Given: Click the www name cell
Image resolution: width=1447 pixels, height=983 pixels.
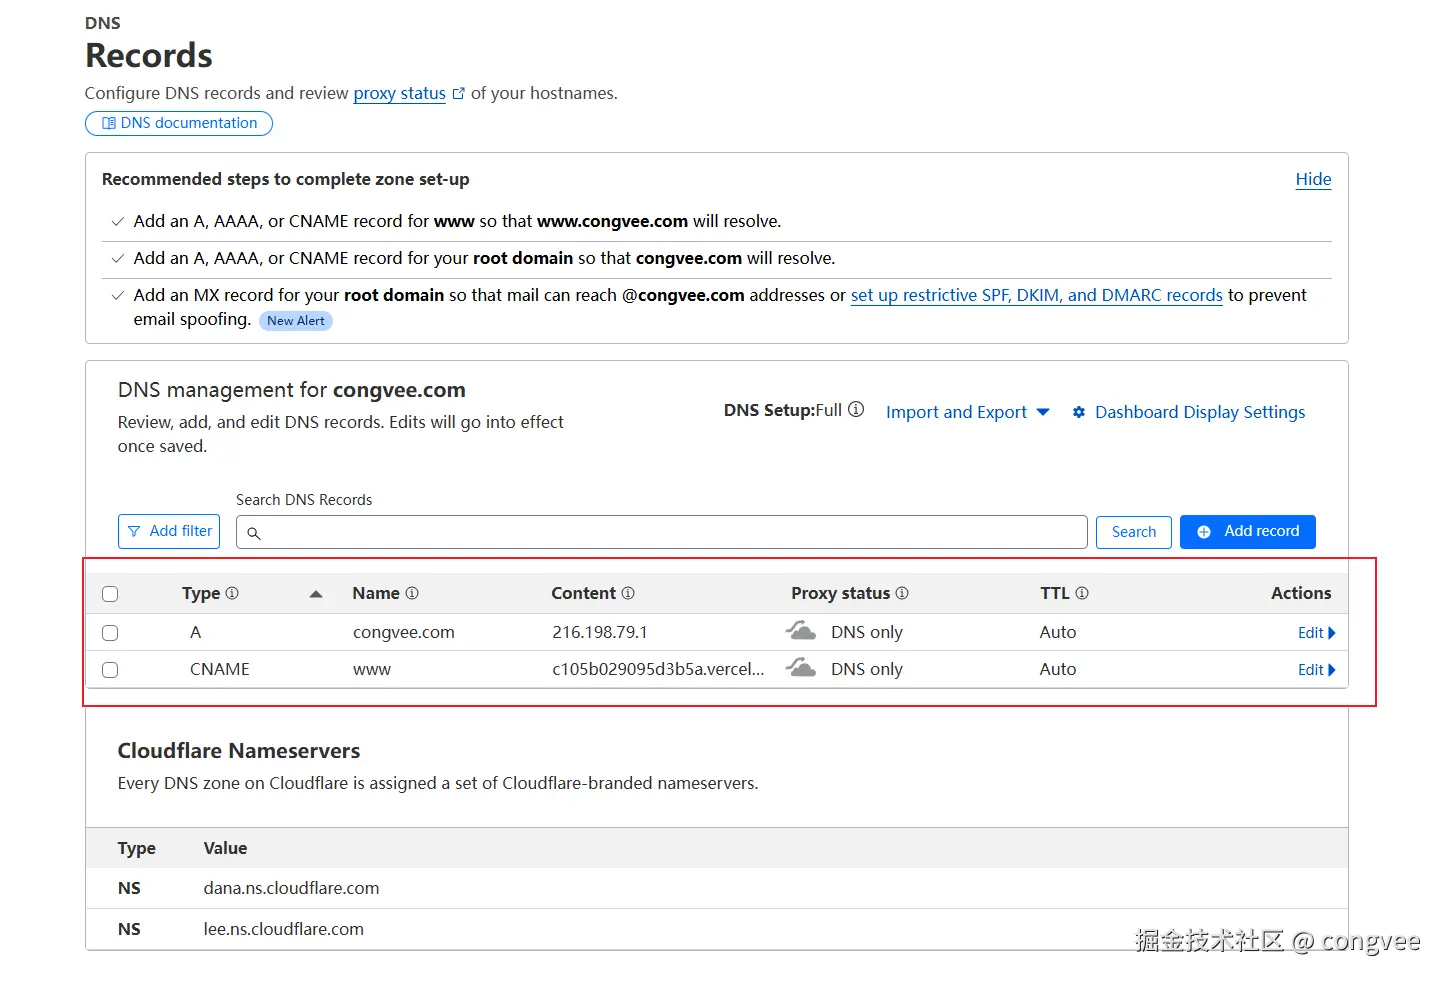Looking at the screenshot, I should pyautogui.click(x=372, y=669).
